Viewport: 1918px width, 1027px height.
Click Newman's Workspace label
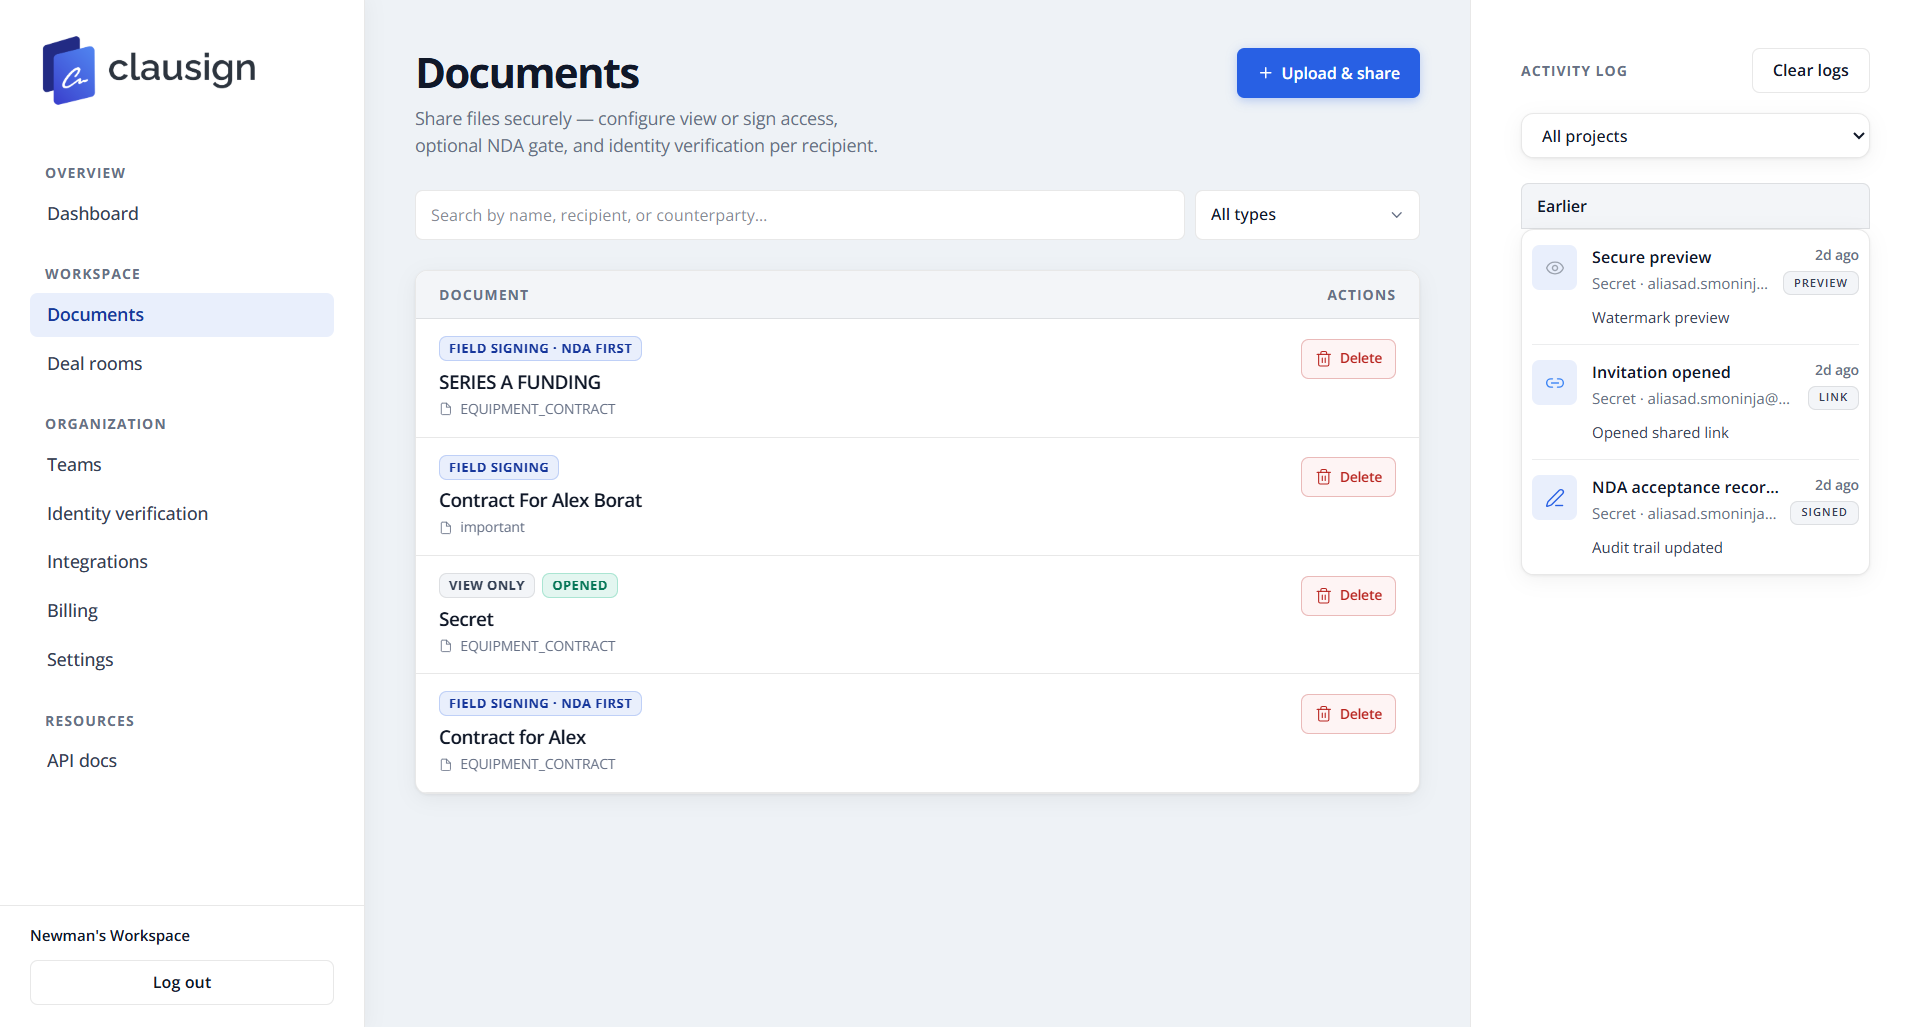click(x=110, y=936)
